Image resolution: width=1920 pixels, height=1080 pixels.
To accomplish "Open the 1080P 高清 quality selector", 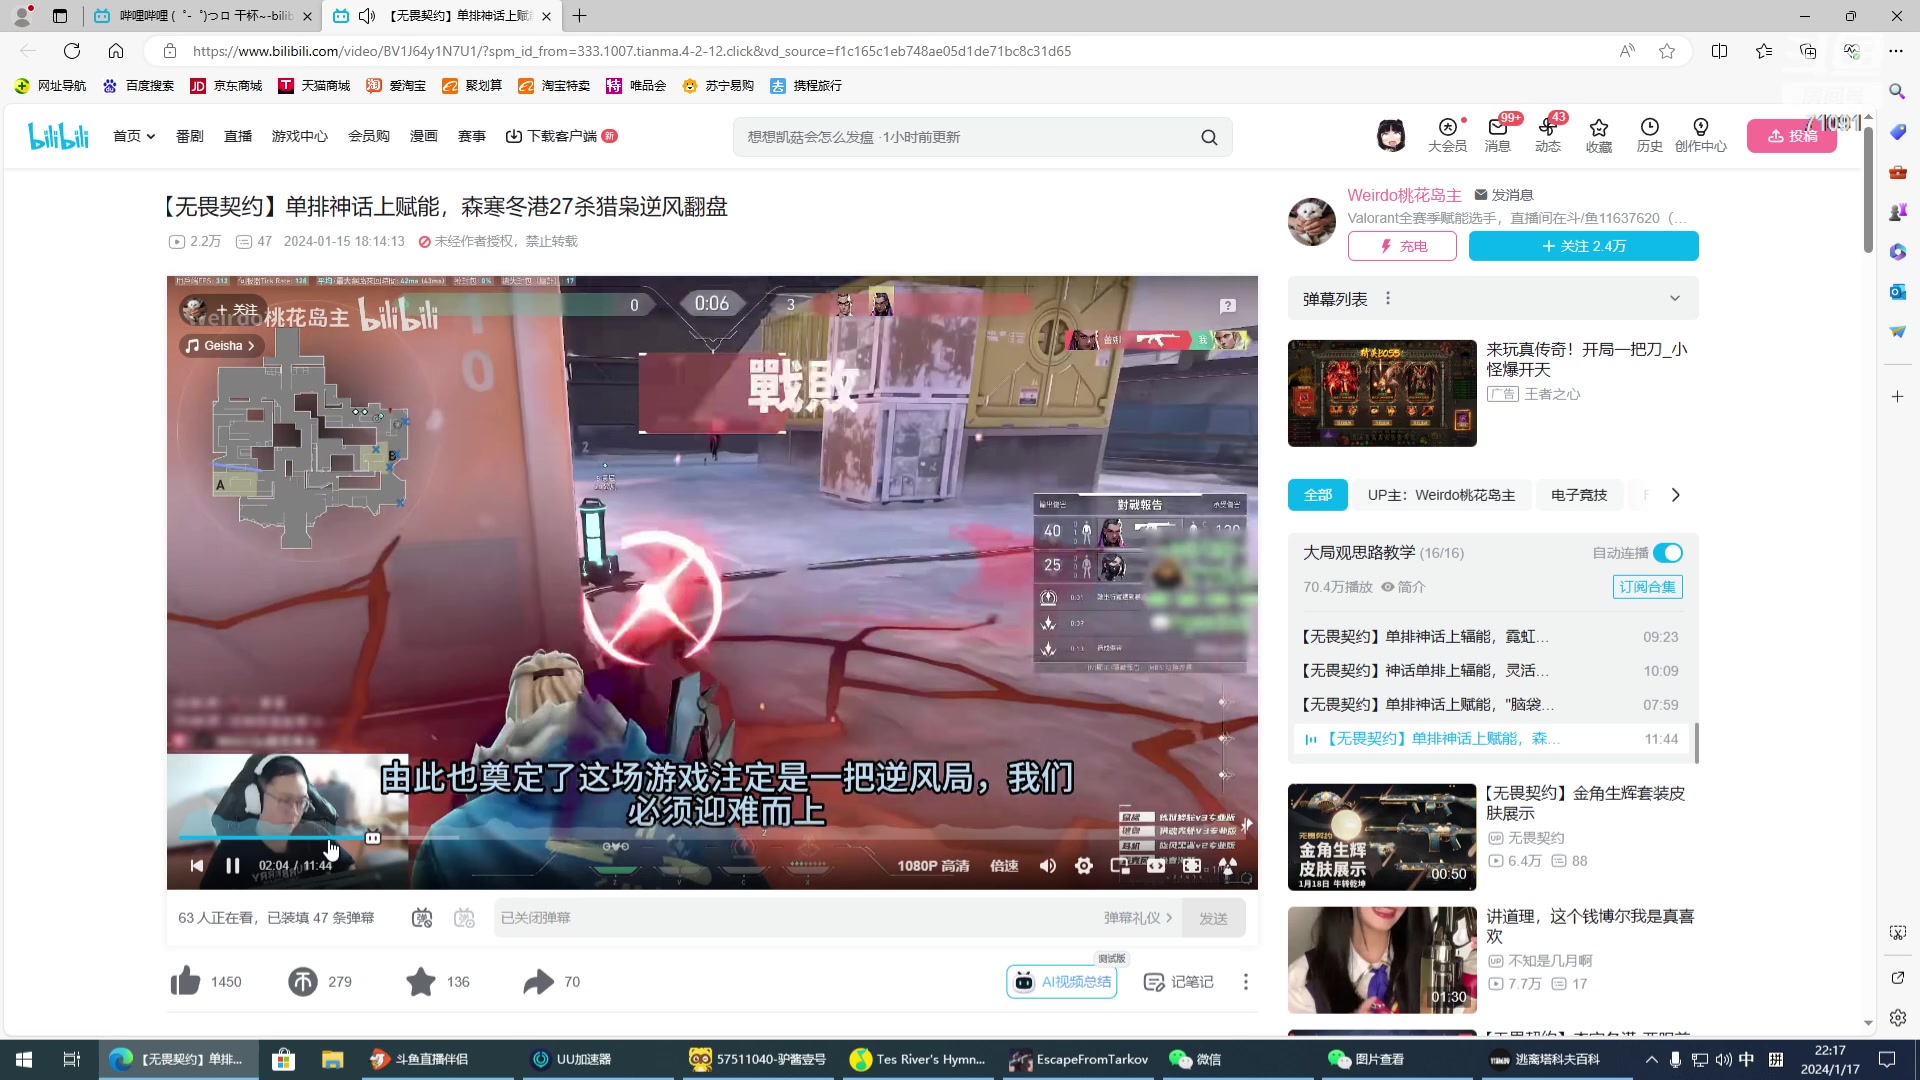I will click(x=933, y=866).
